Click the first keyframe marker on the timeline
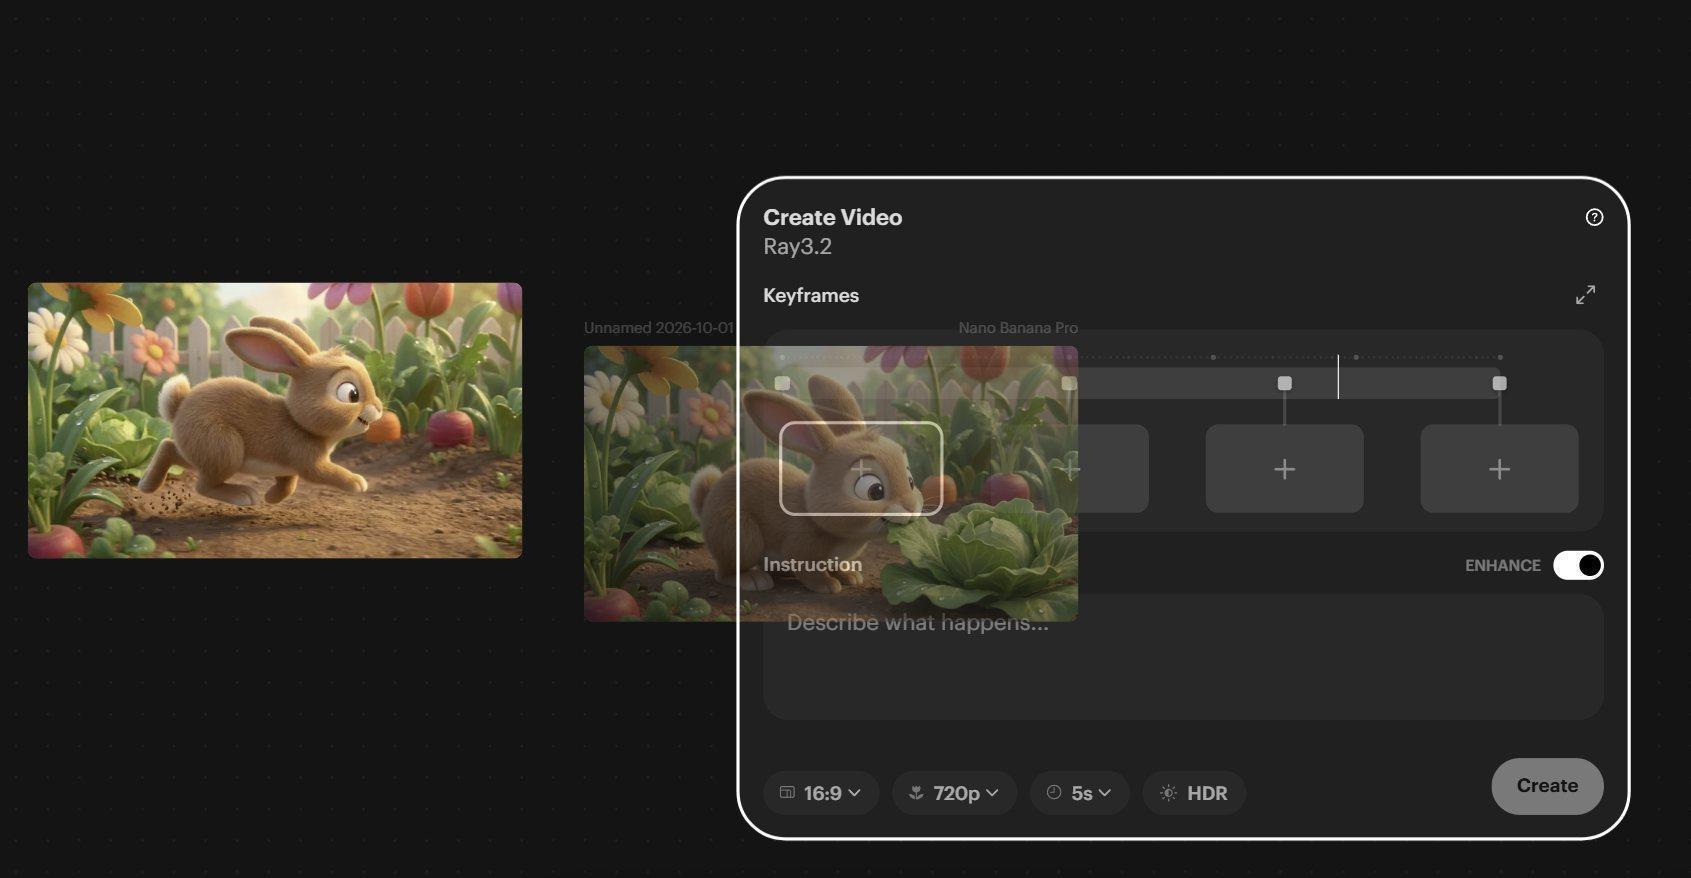 pos(782,384)
